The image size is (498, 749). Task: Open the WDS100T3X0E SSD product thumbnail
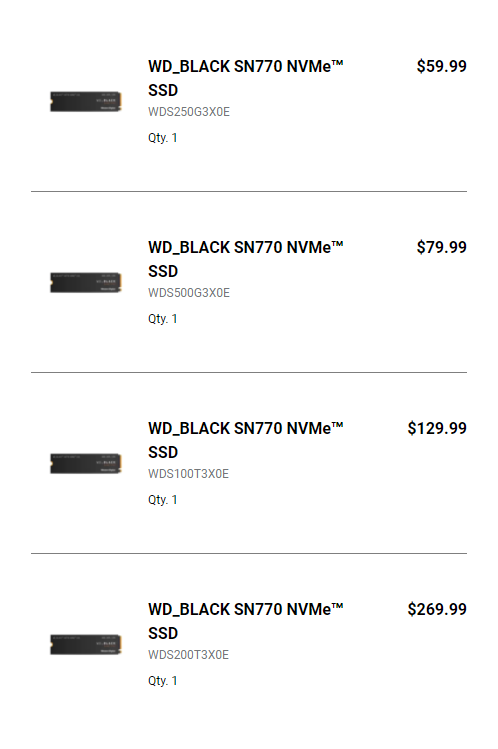click(86, 463)
